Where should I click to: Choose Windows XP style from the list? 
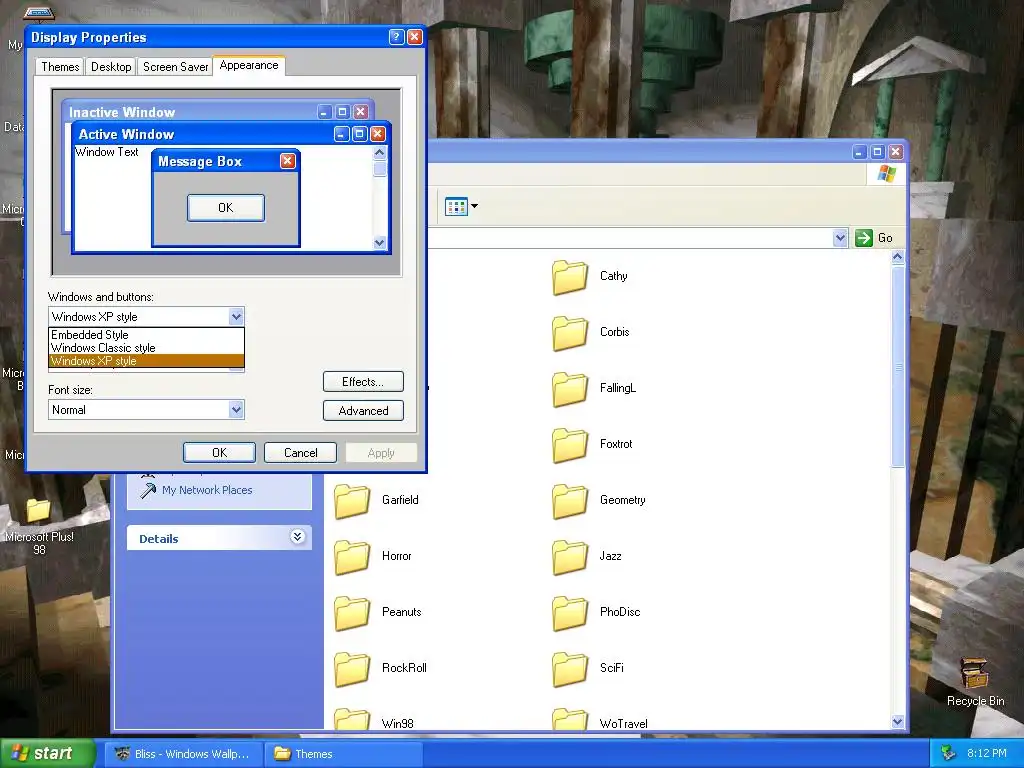(146, 361)
